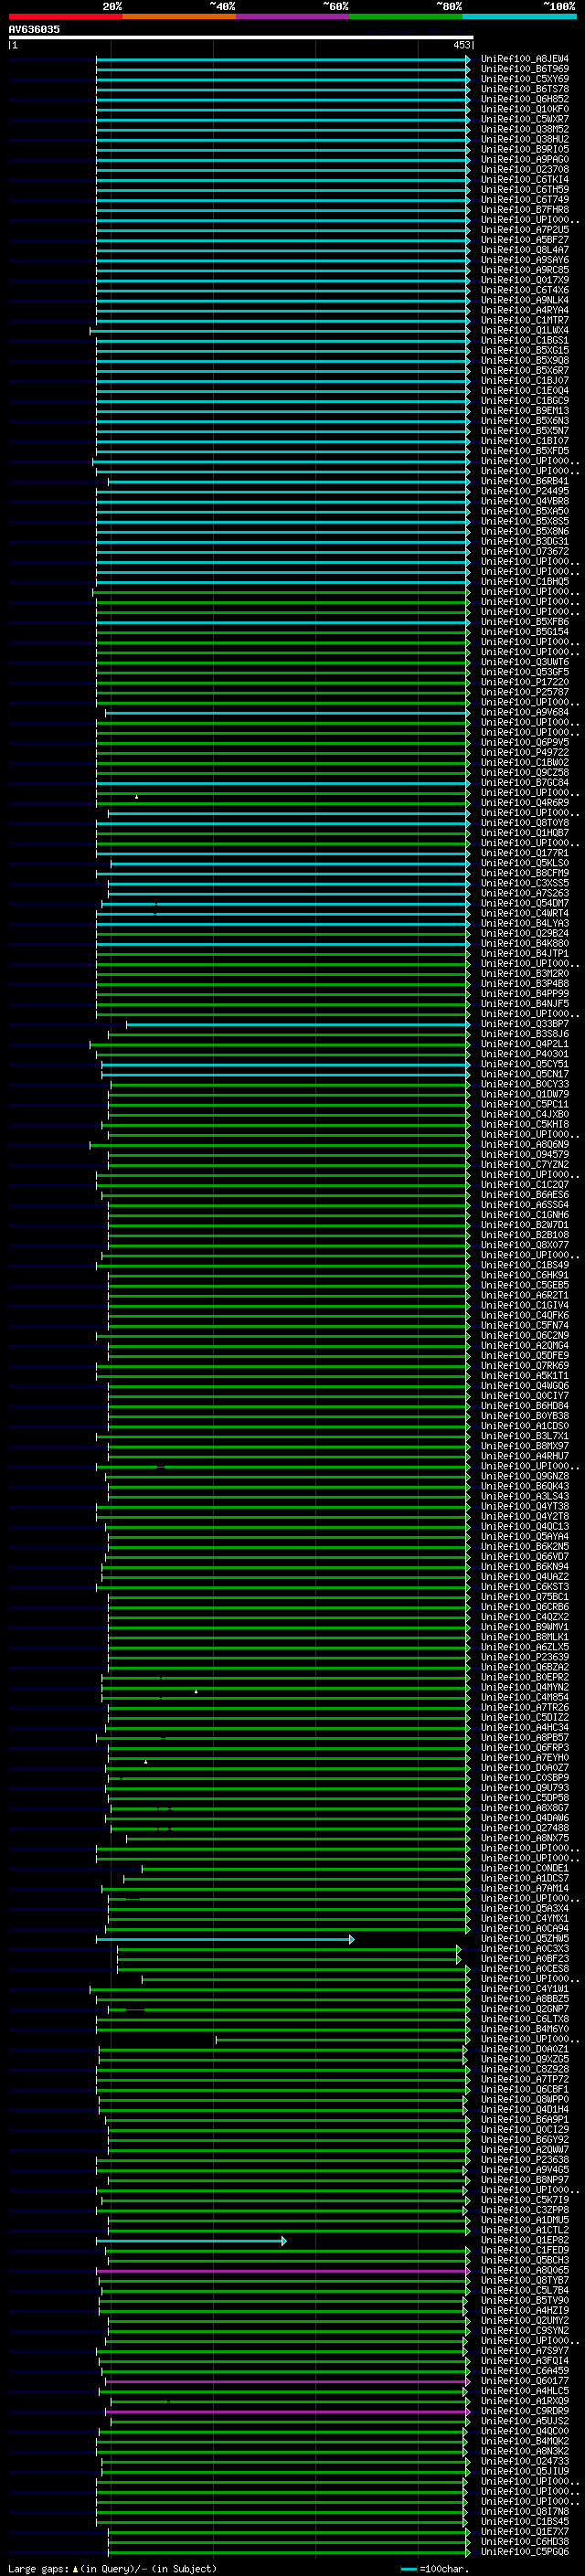585x2576 pixels.
Task: Select the UniRef100_A3FQ14 entry
Action: point(525,2361)
